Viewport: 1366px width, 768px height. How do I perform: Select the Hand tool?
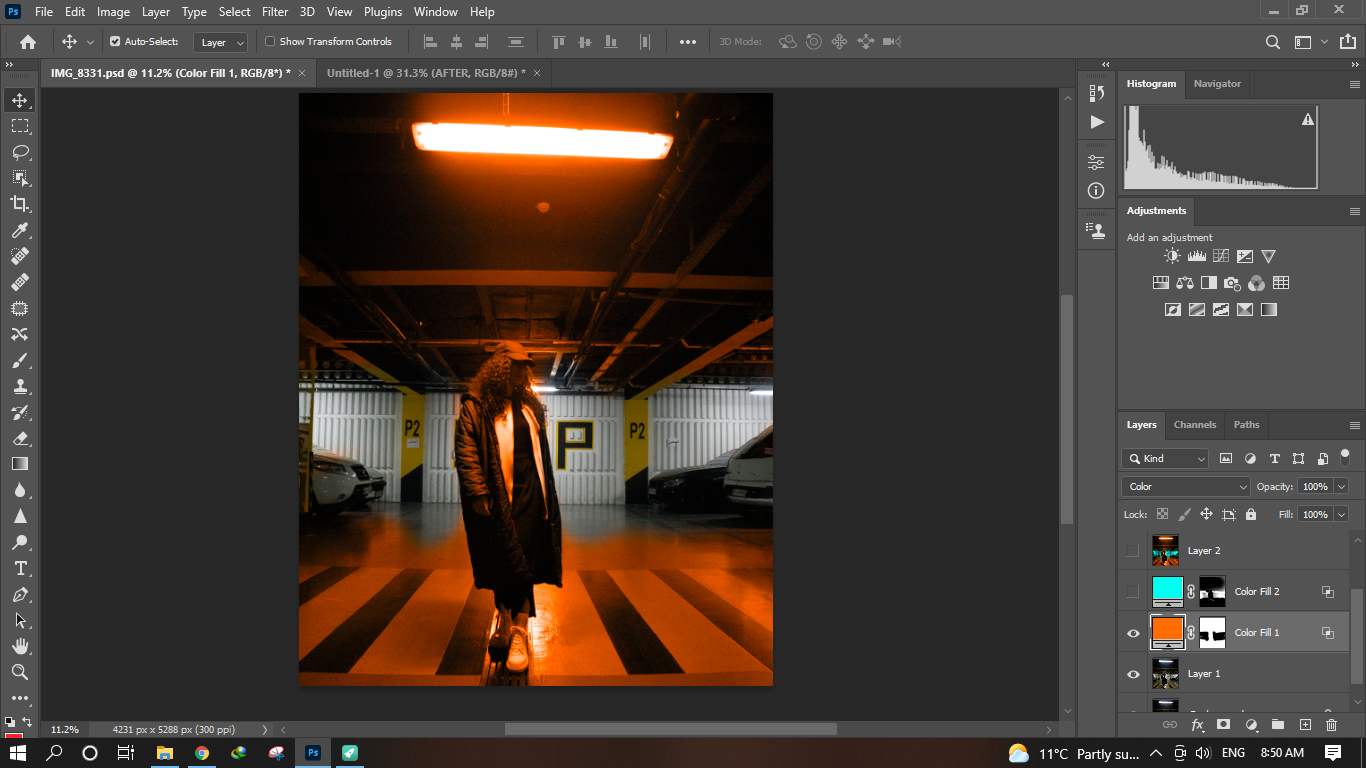click(20, 646)
